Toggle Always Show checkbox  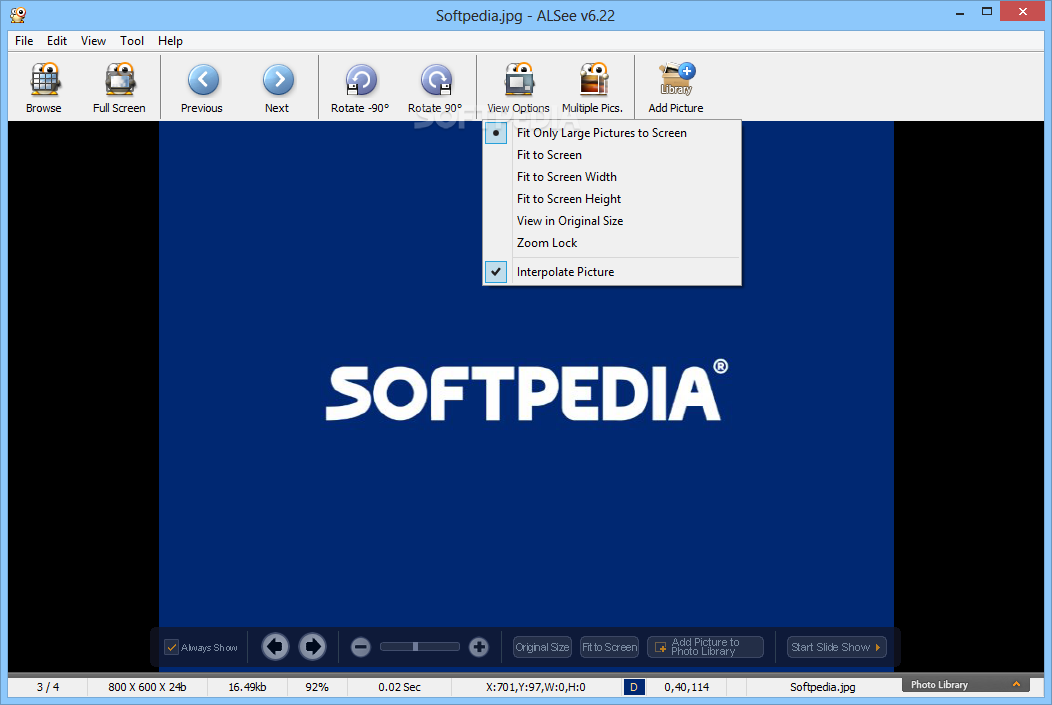171,647
